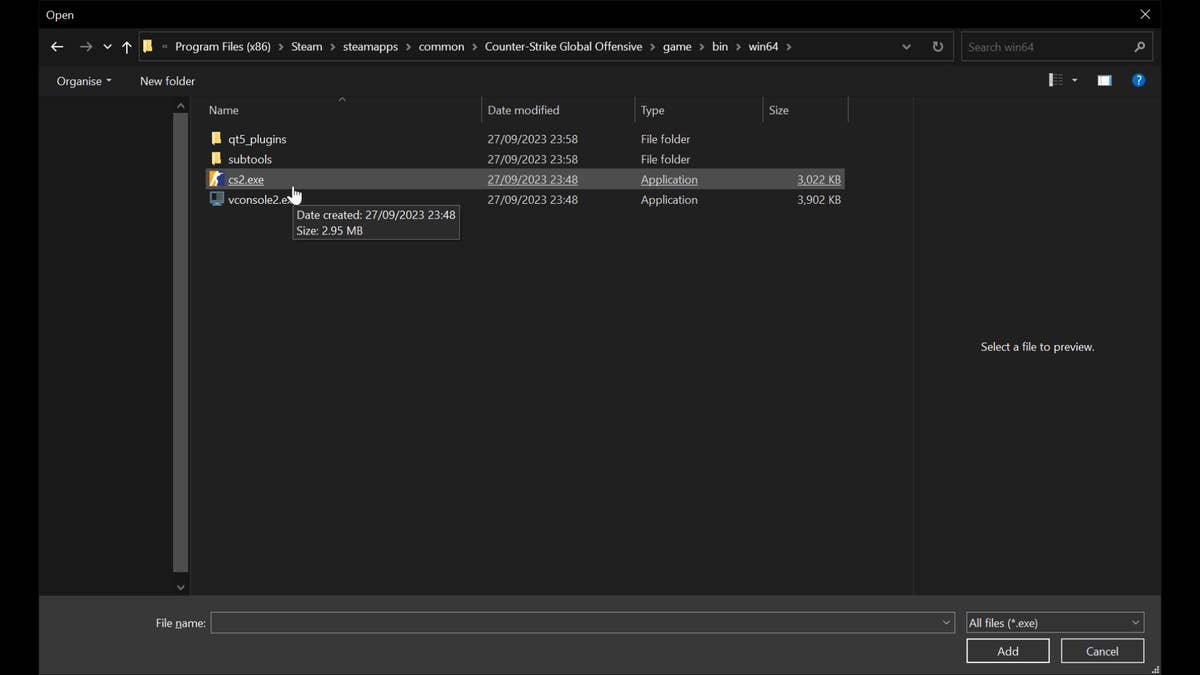Screen dimensions: 1200x675
Task: Select the vconsole2.exe file icon
Action: pyautogui.click(x=216, y=200)
